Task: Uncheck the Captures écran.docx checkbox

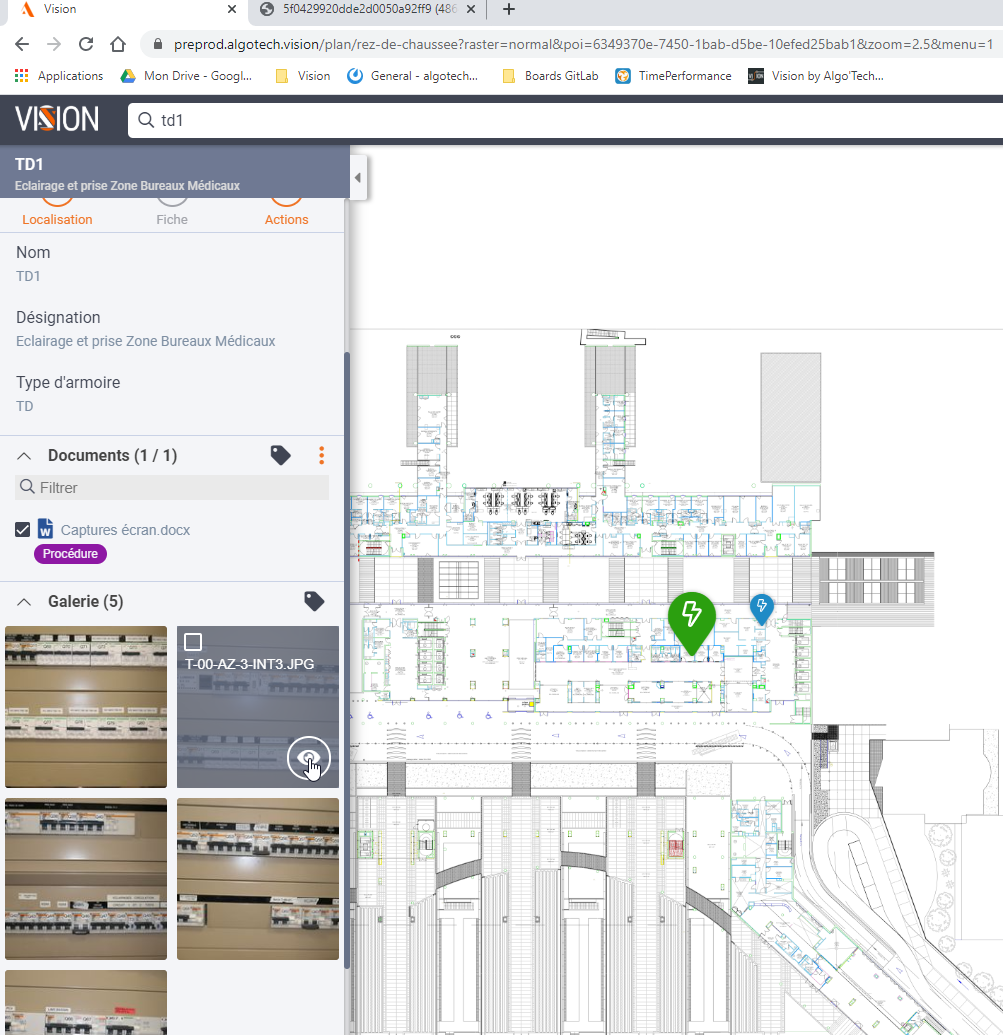Action: point(22,529)
